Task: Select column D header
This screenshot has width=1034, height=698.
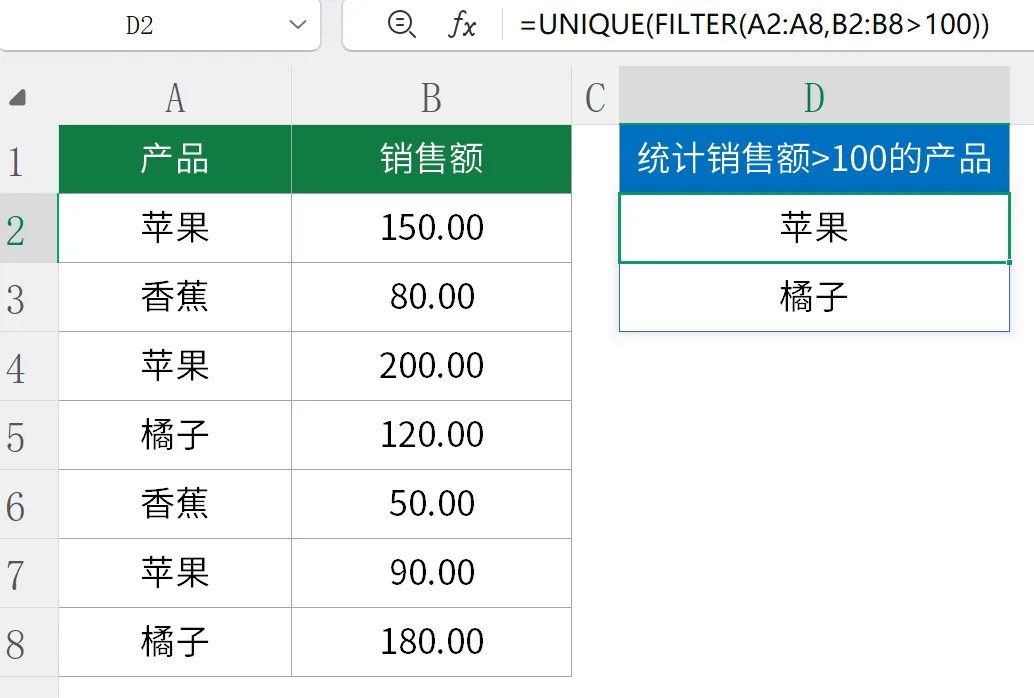Action: pos(814,98)
